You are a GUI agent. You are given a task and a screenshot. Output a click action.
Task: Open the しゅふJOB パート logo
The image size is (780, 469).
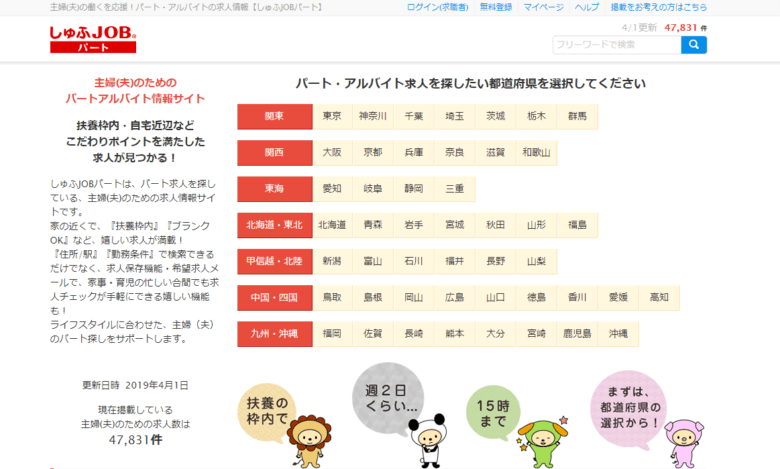pos(93,39)
